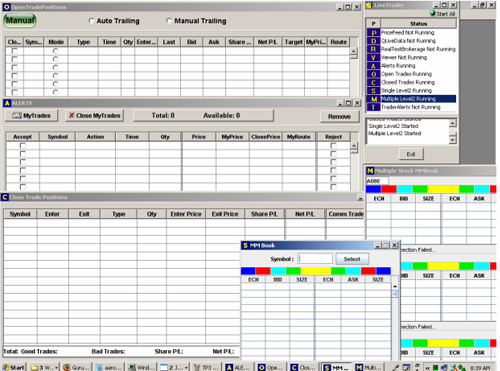
Task: Select the Auto Trailing radio button
Action: [91, 21]
